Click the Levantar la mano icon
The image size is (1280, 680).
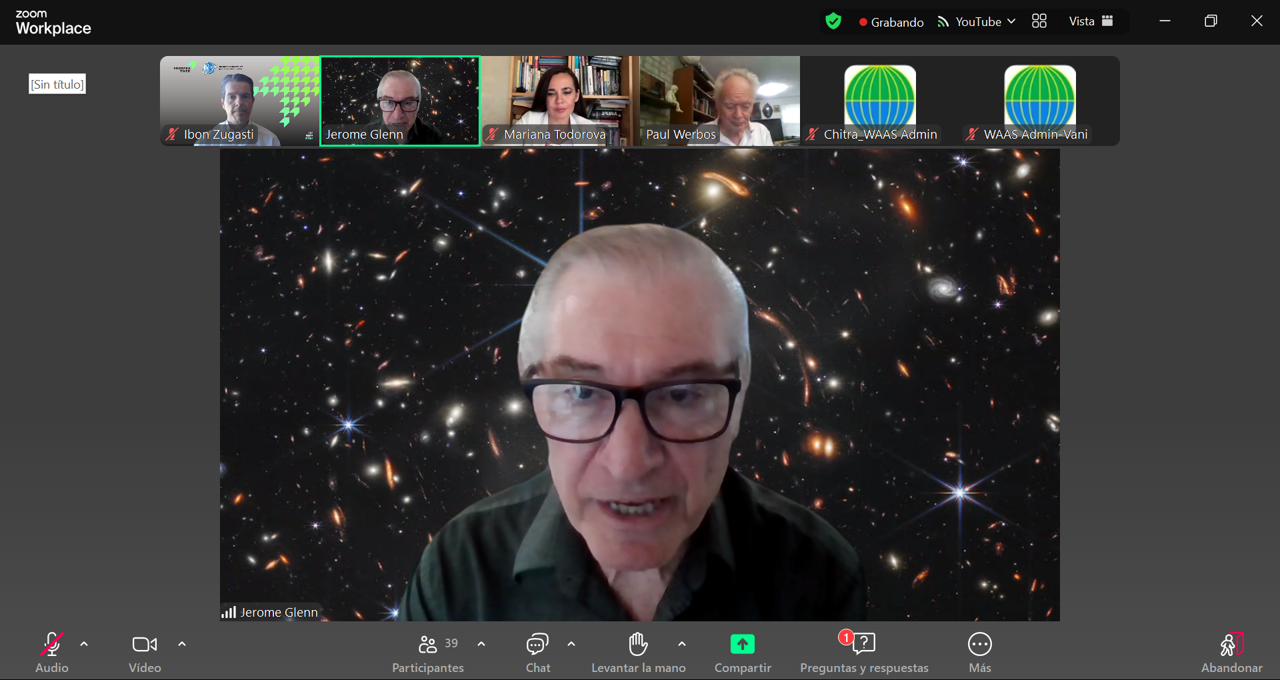(x=638, y=645)
